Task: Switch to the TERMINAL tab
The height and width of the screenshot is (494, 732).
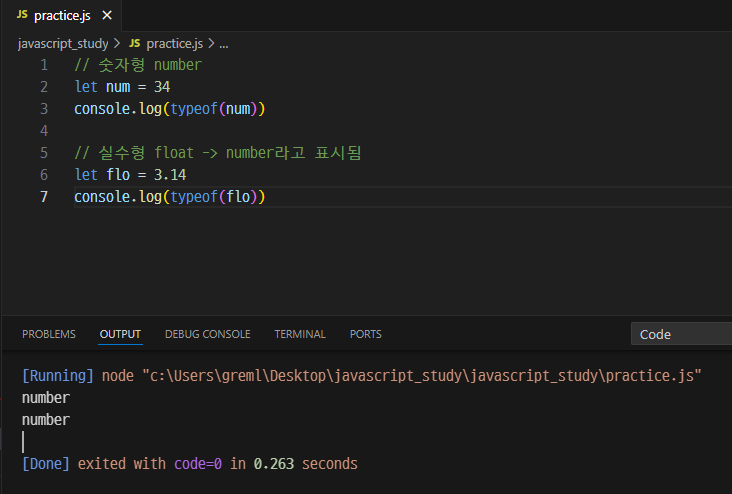Action: (300, 334)
